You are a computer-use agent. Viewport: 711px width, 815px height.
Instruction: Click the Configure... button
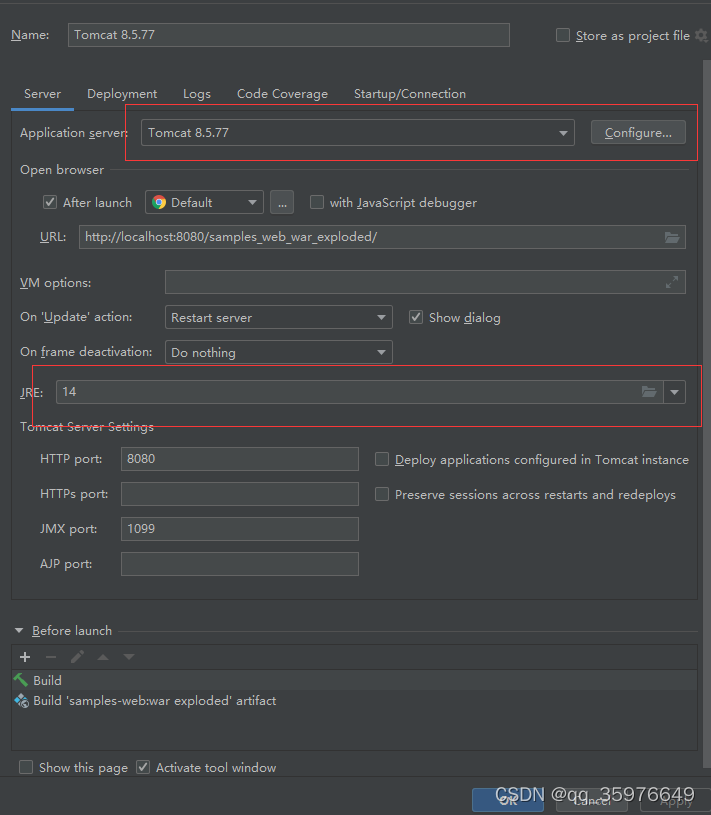(638, 133)
